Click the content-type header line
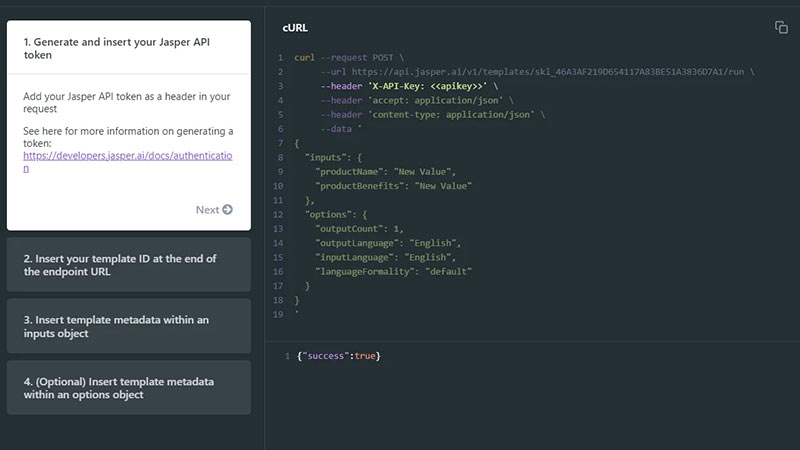The width and height of the screenshot is (800, 450). (x=433, y=115)
